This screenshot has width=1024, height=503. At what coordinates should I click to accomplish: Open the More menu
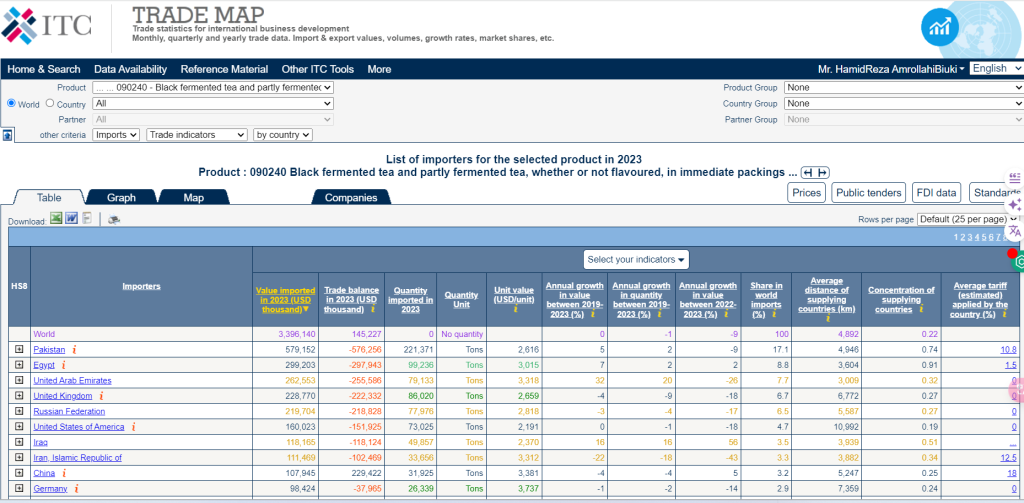tap(379, 69)
